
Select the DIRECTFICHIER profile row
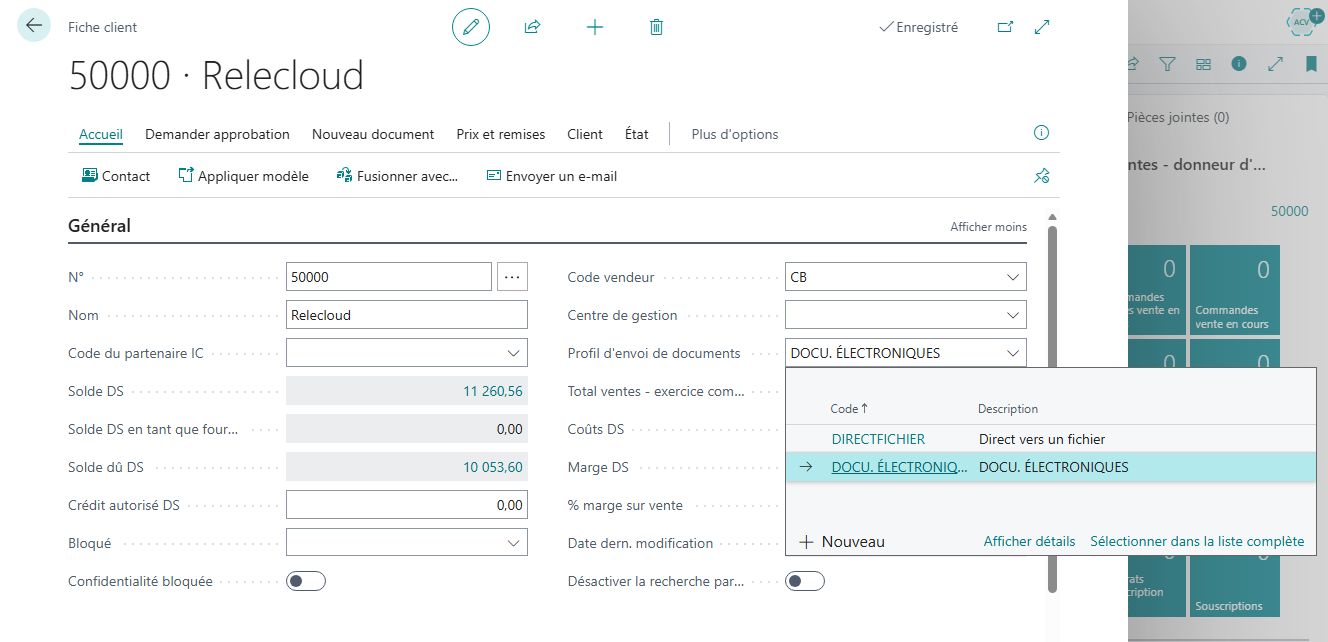[x=878, y=439]
